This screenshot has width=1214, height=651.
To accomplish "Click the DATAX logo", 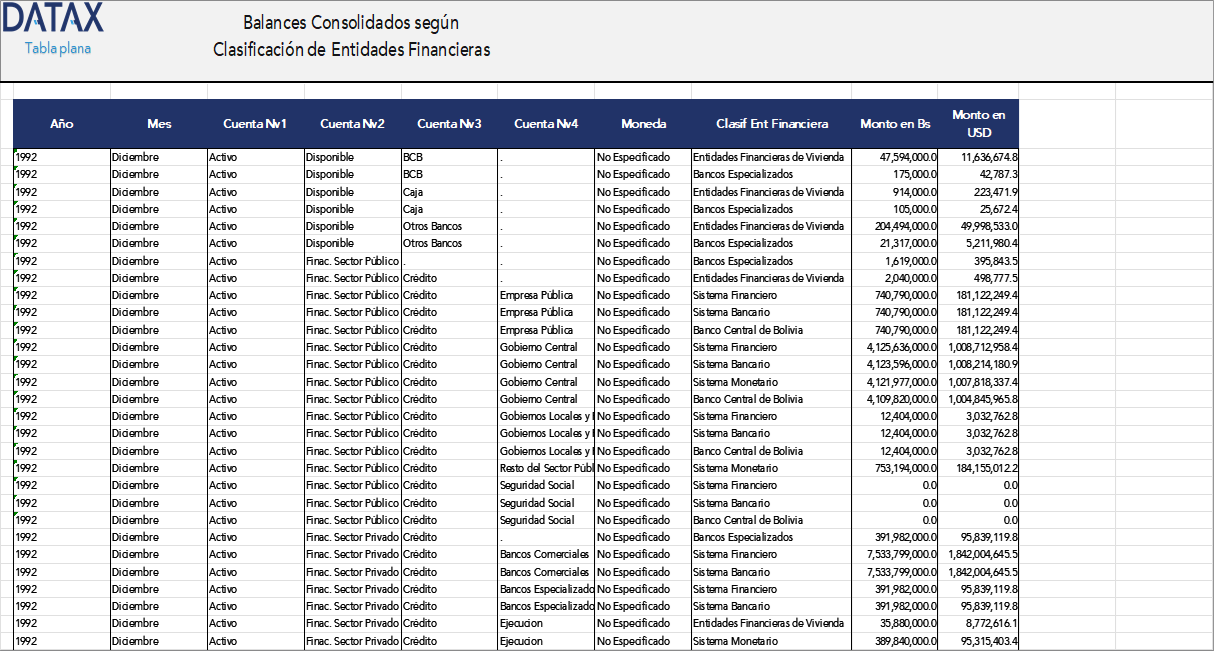I will click(53, 19).
